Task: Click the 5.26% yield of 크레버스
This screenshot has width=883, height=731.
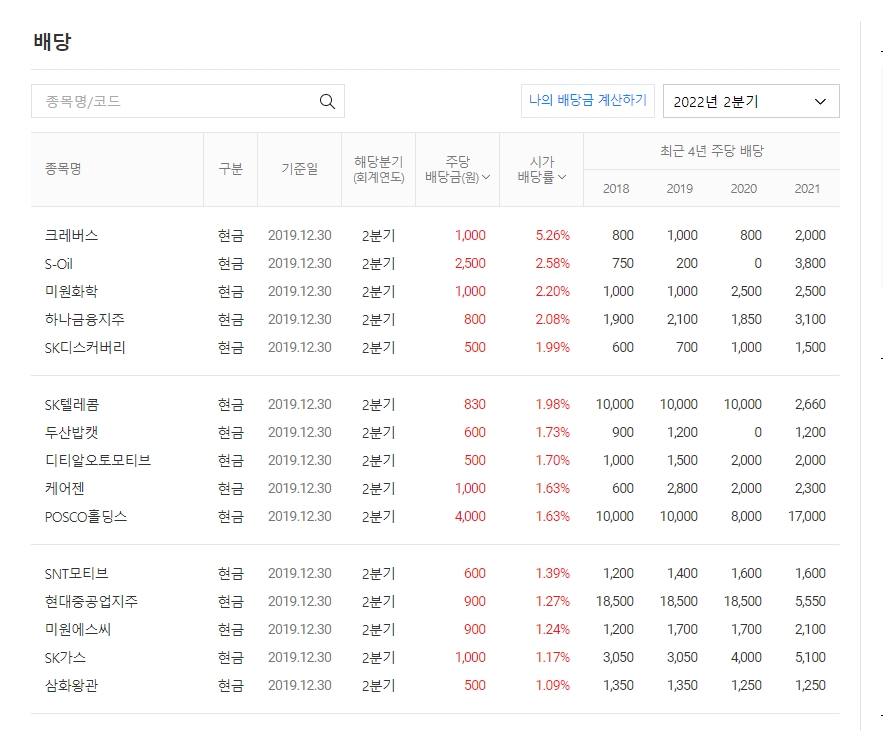Action: pyautogui.click(x=552, y=235)
